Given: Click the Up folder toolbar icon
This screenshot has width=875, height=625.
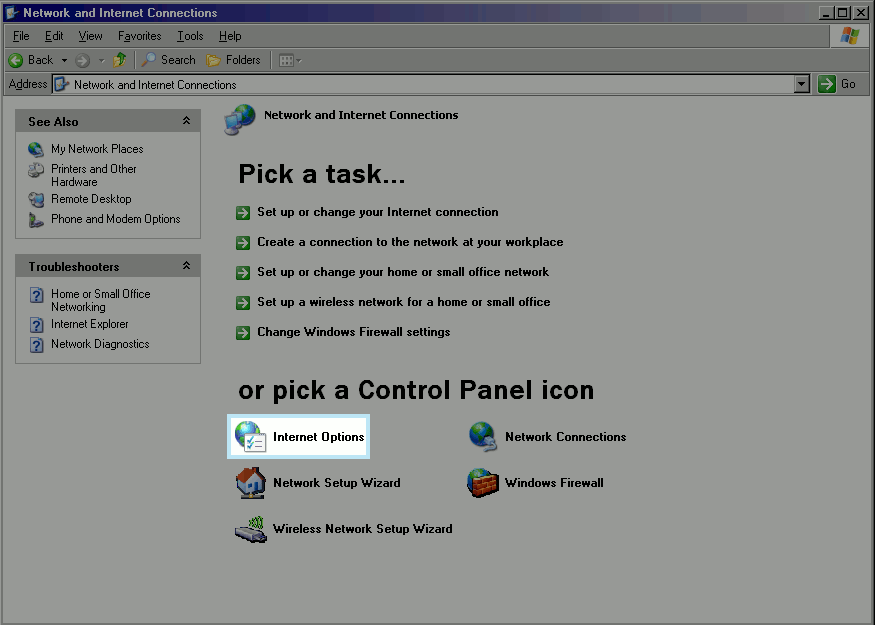Looking at the screenshot, I should point(120,60).
